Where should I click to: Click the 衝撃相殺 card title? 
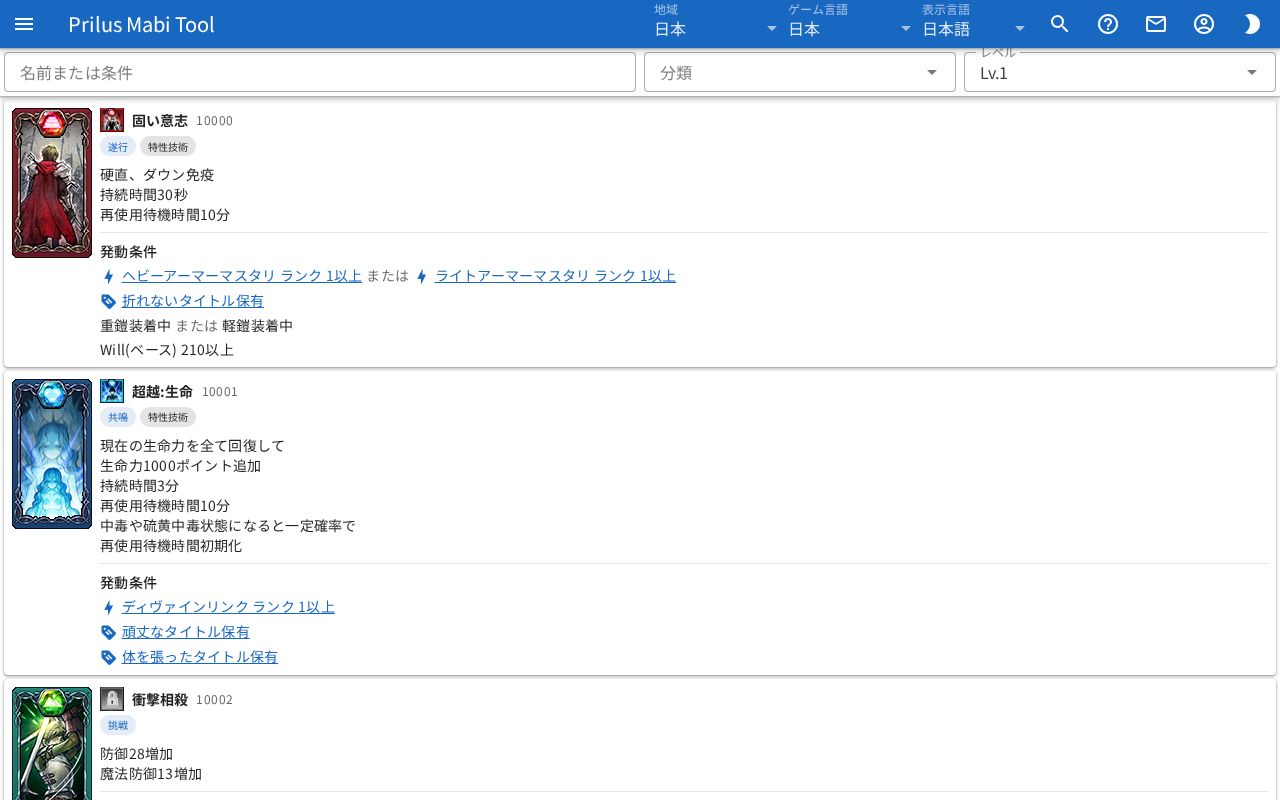[160, 699]
